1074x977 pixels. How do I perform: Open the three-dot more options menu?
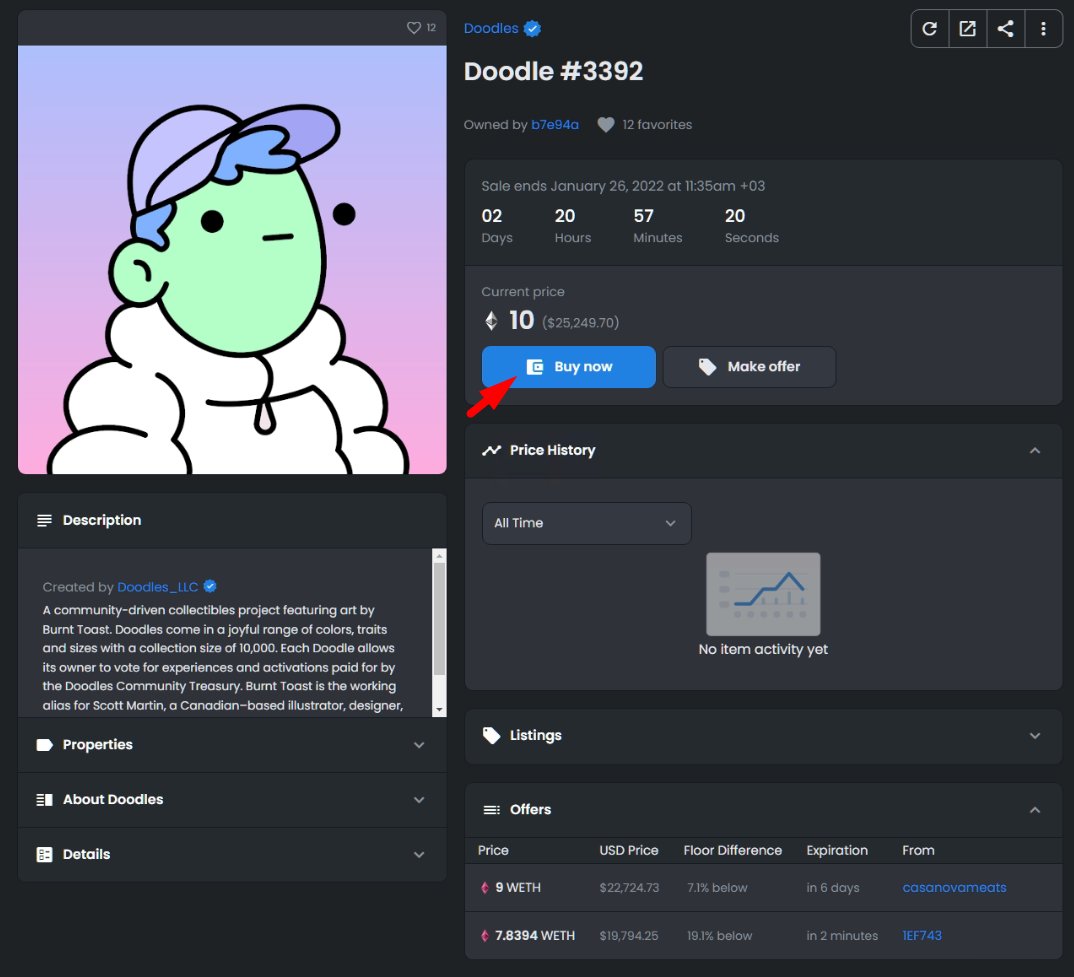click(x=1043, y=29)
